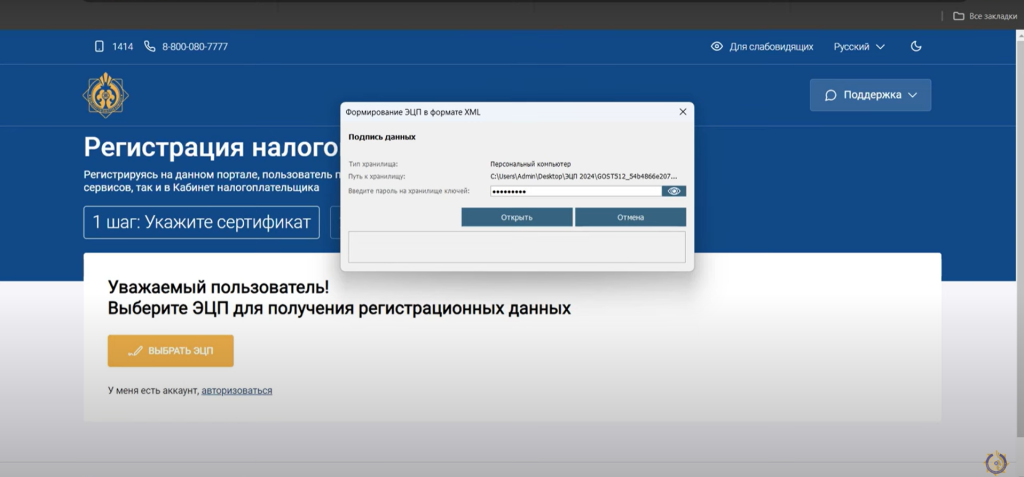This screenshot has width=1024, height=477.
Task: Click the key storage password field
Action: tap(574, 191)
